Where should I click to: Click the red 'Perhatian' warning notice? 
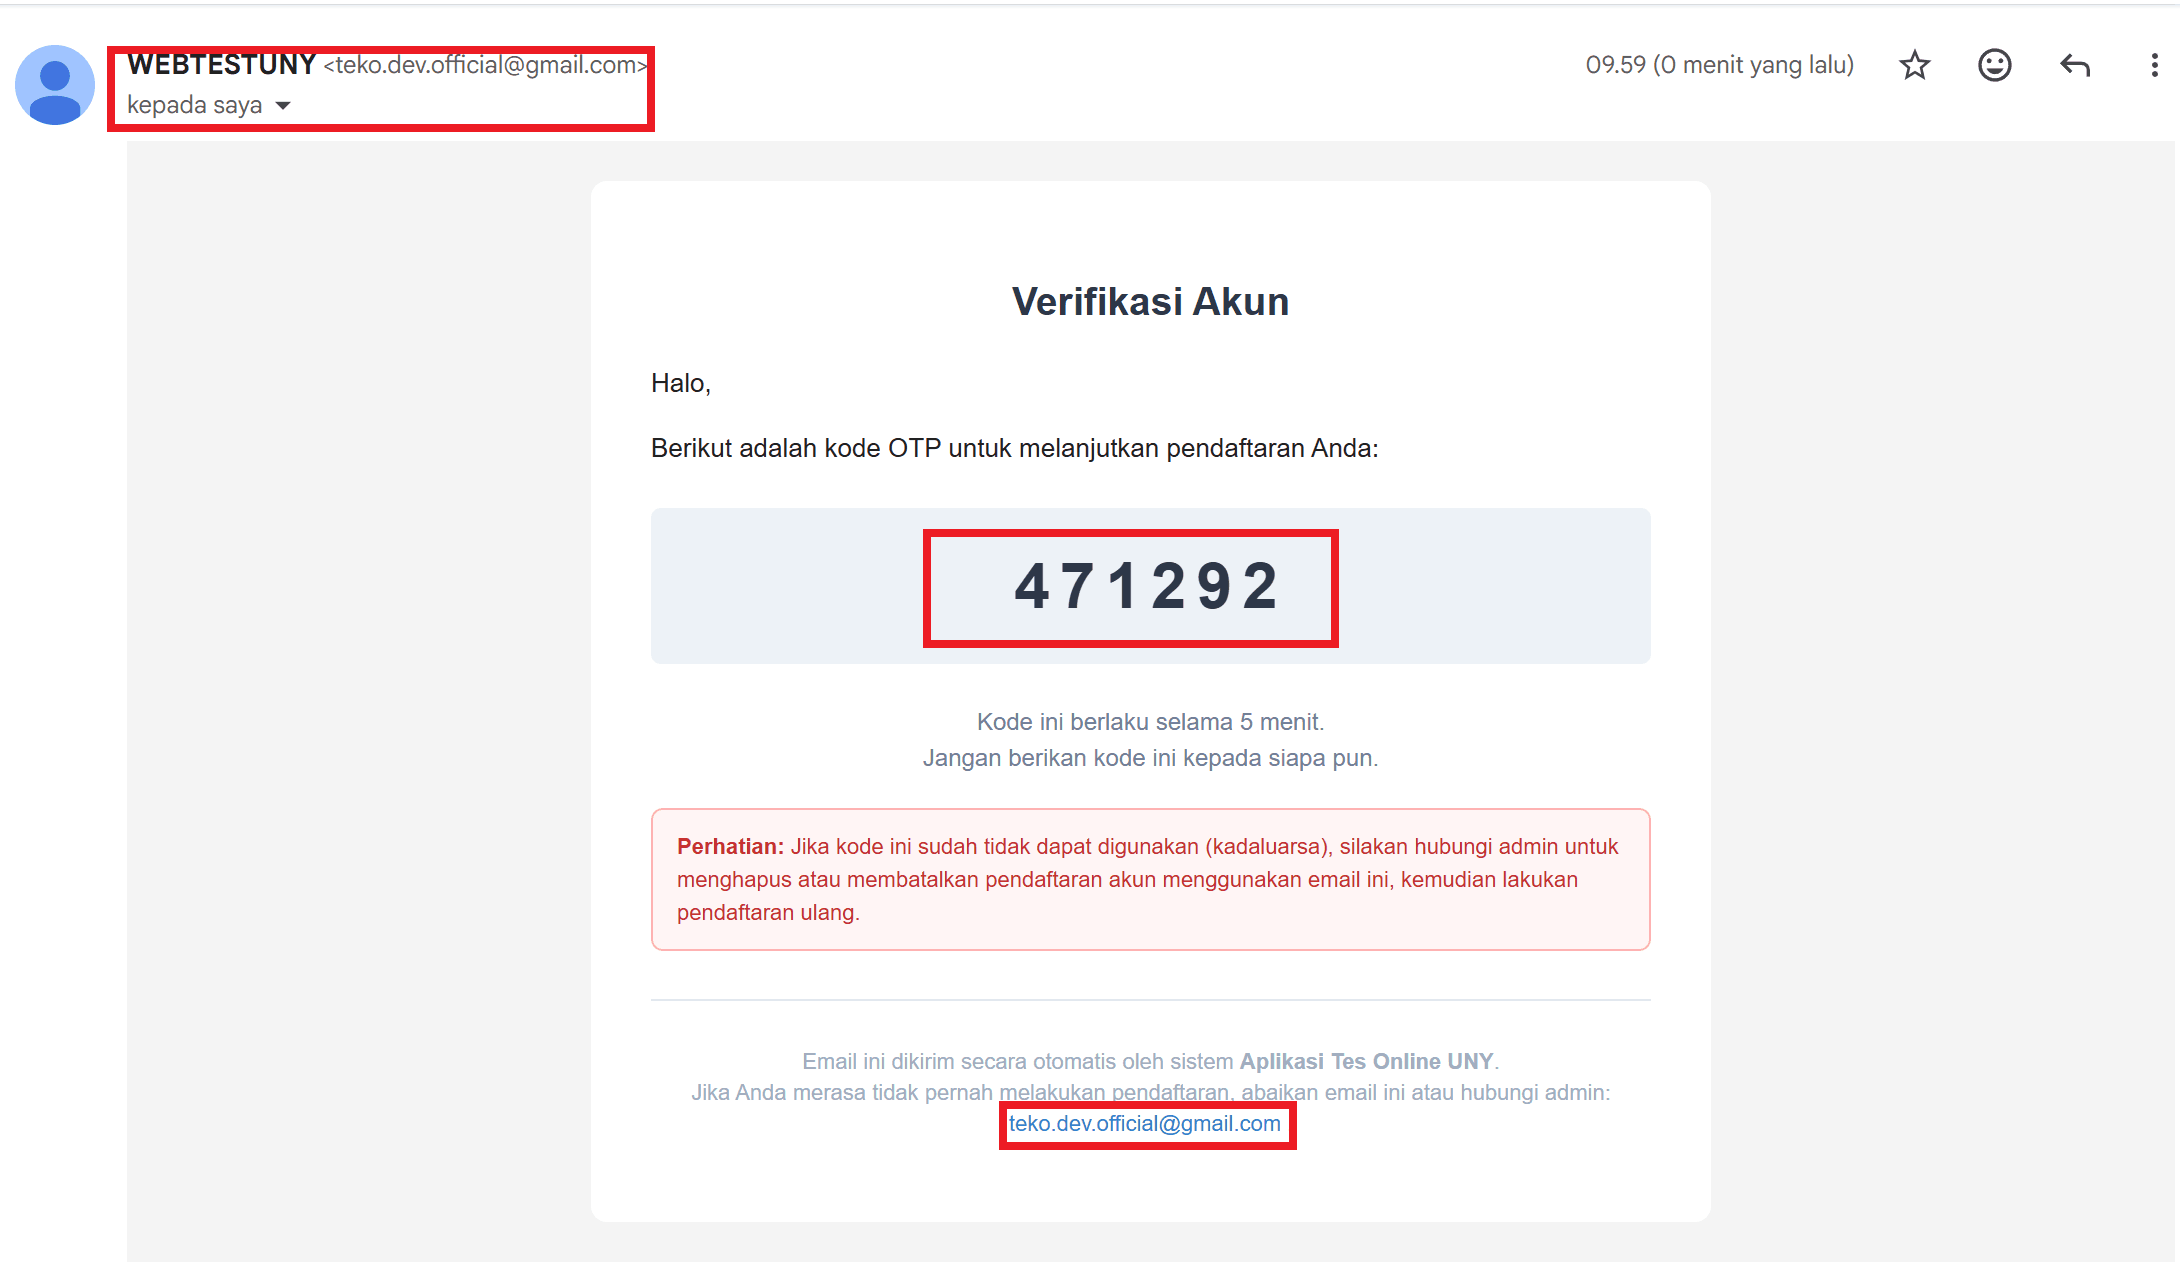1150,879
